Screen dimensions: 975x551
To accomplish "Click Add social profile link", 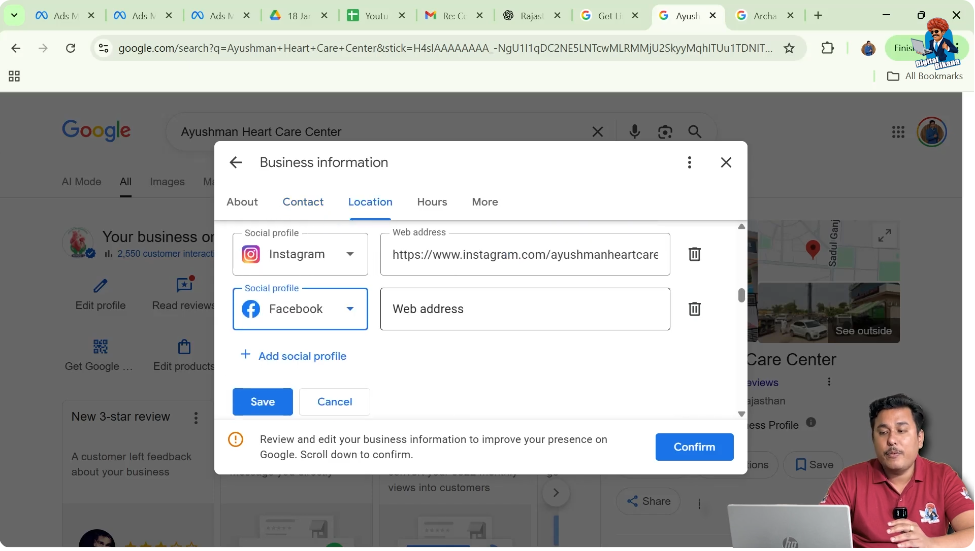I will point(293,356).
